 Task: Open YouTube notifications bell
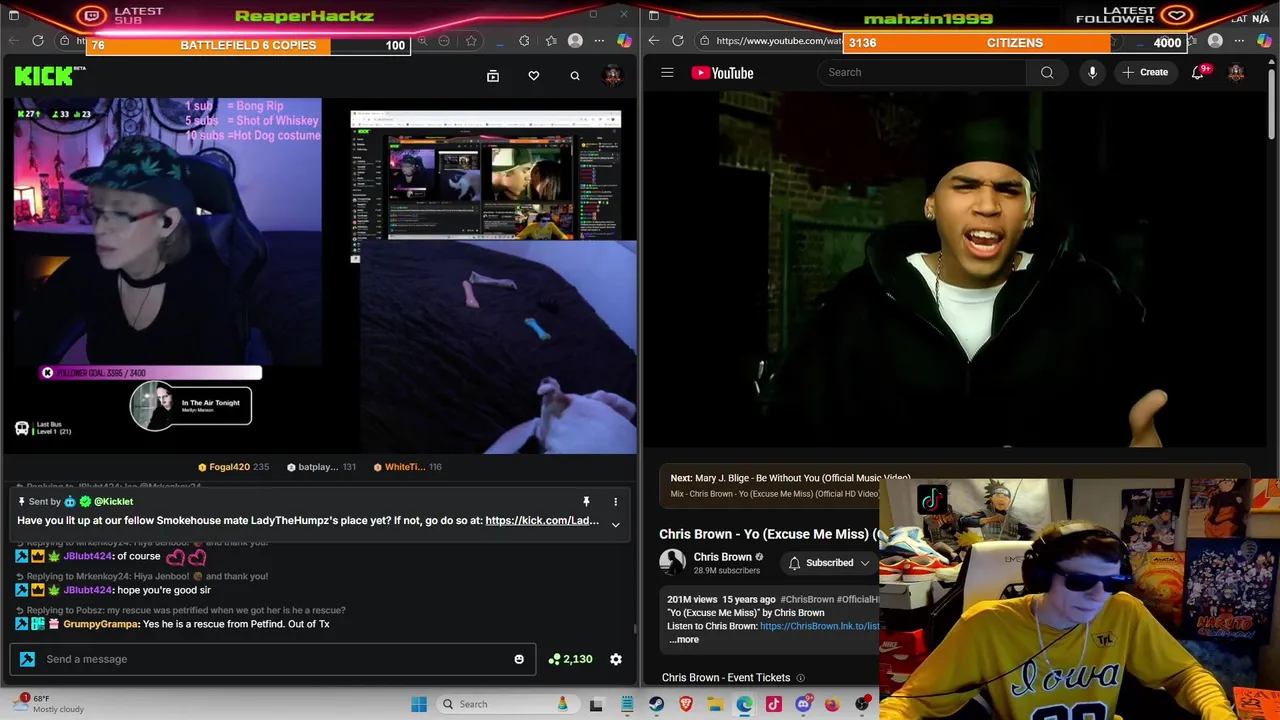click(1198, 72)
